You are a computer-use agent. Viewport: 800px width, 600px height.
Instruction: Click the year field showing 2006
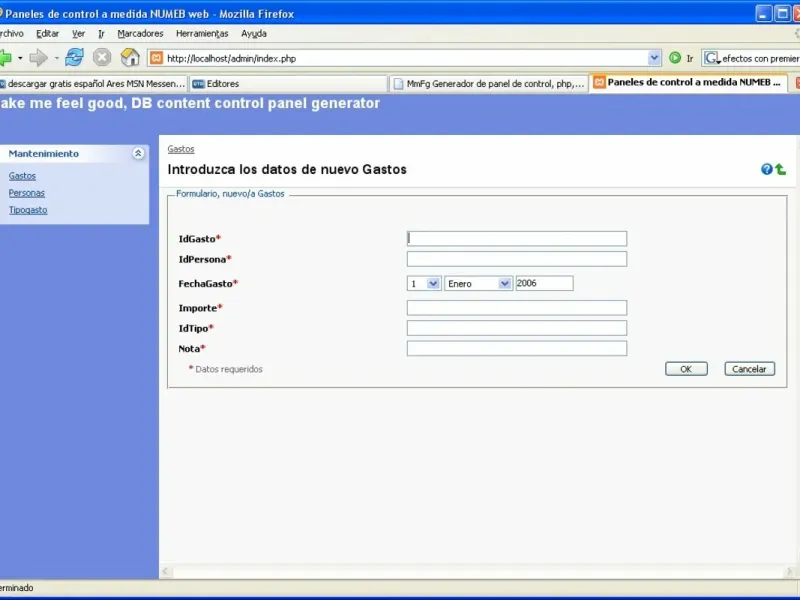tap(544, 283)
